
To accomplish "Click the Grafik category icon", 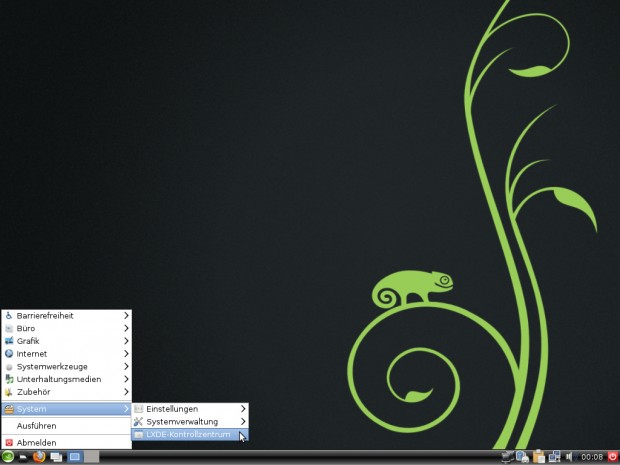I will [x=9, y=341].
